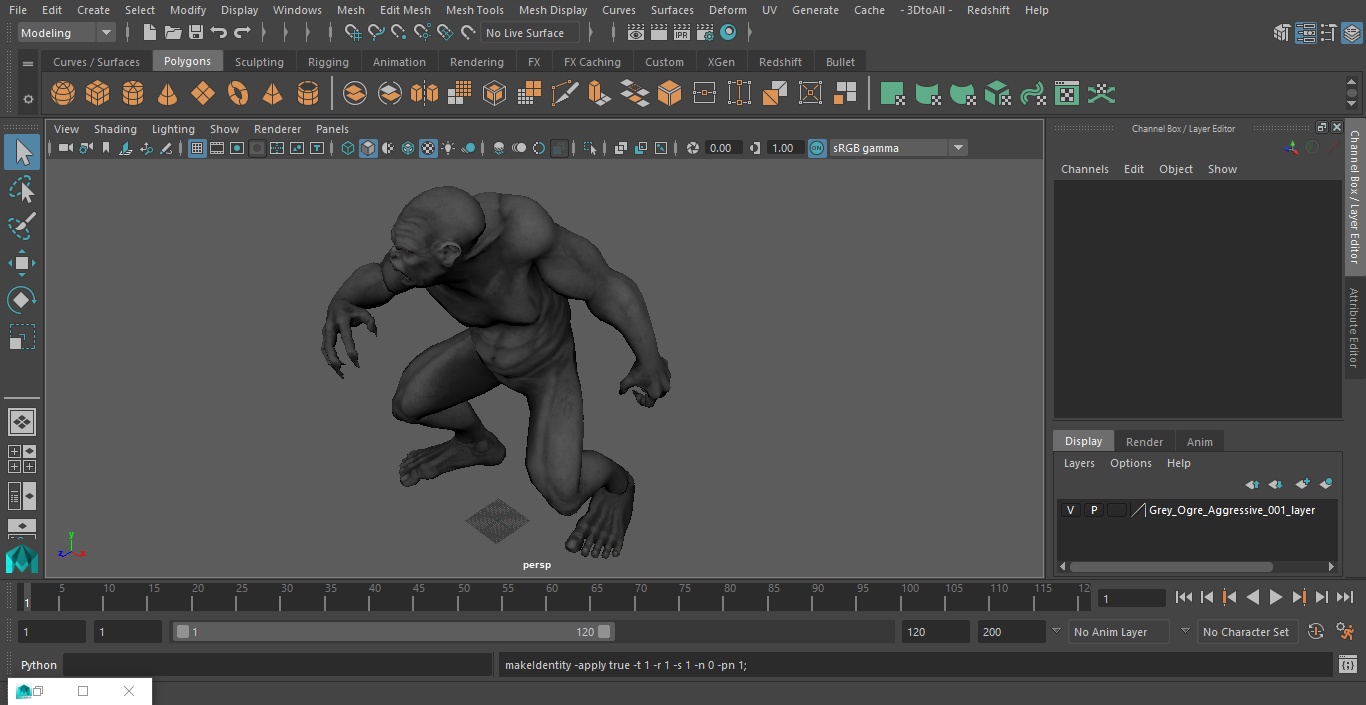1366x705 pixels.
Task: Open the shelf tab list menu icon
Action: [x=28, y=63]
